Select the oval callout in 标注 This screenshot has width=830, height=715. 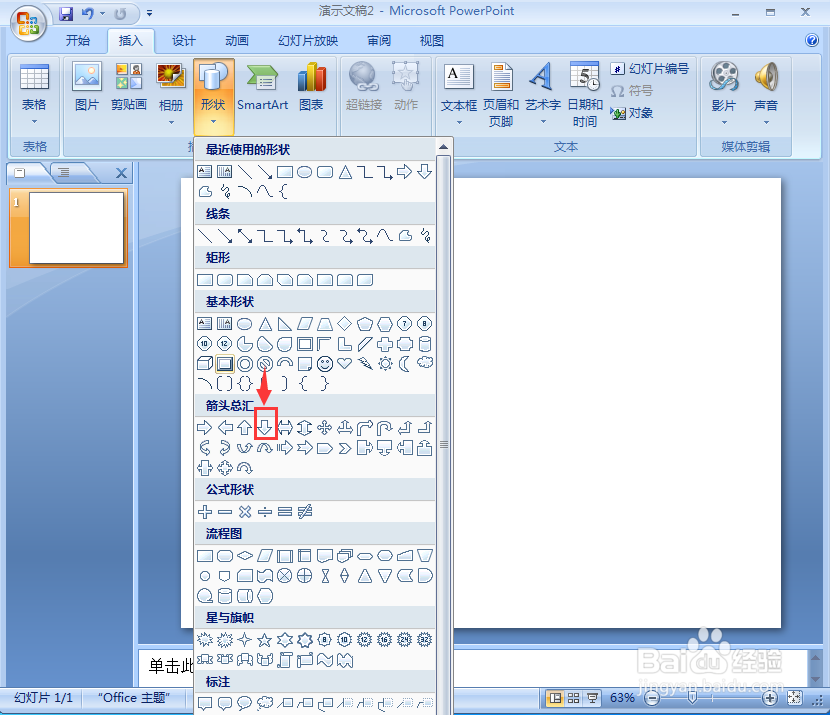(245, 703)
